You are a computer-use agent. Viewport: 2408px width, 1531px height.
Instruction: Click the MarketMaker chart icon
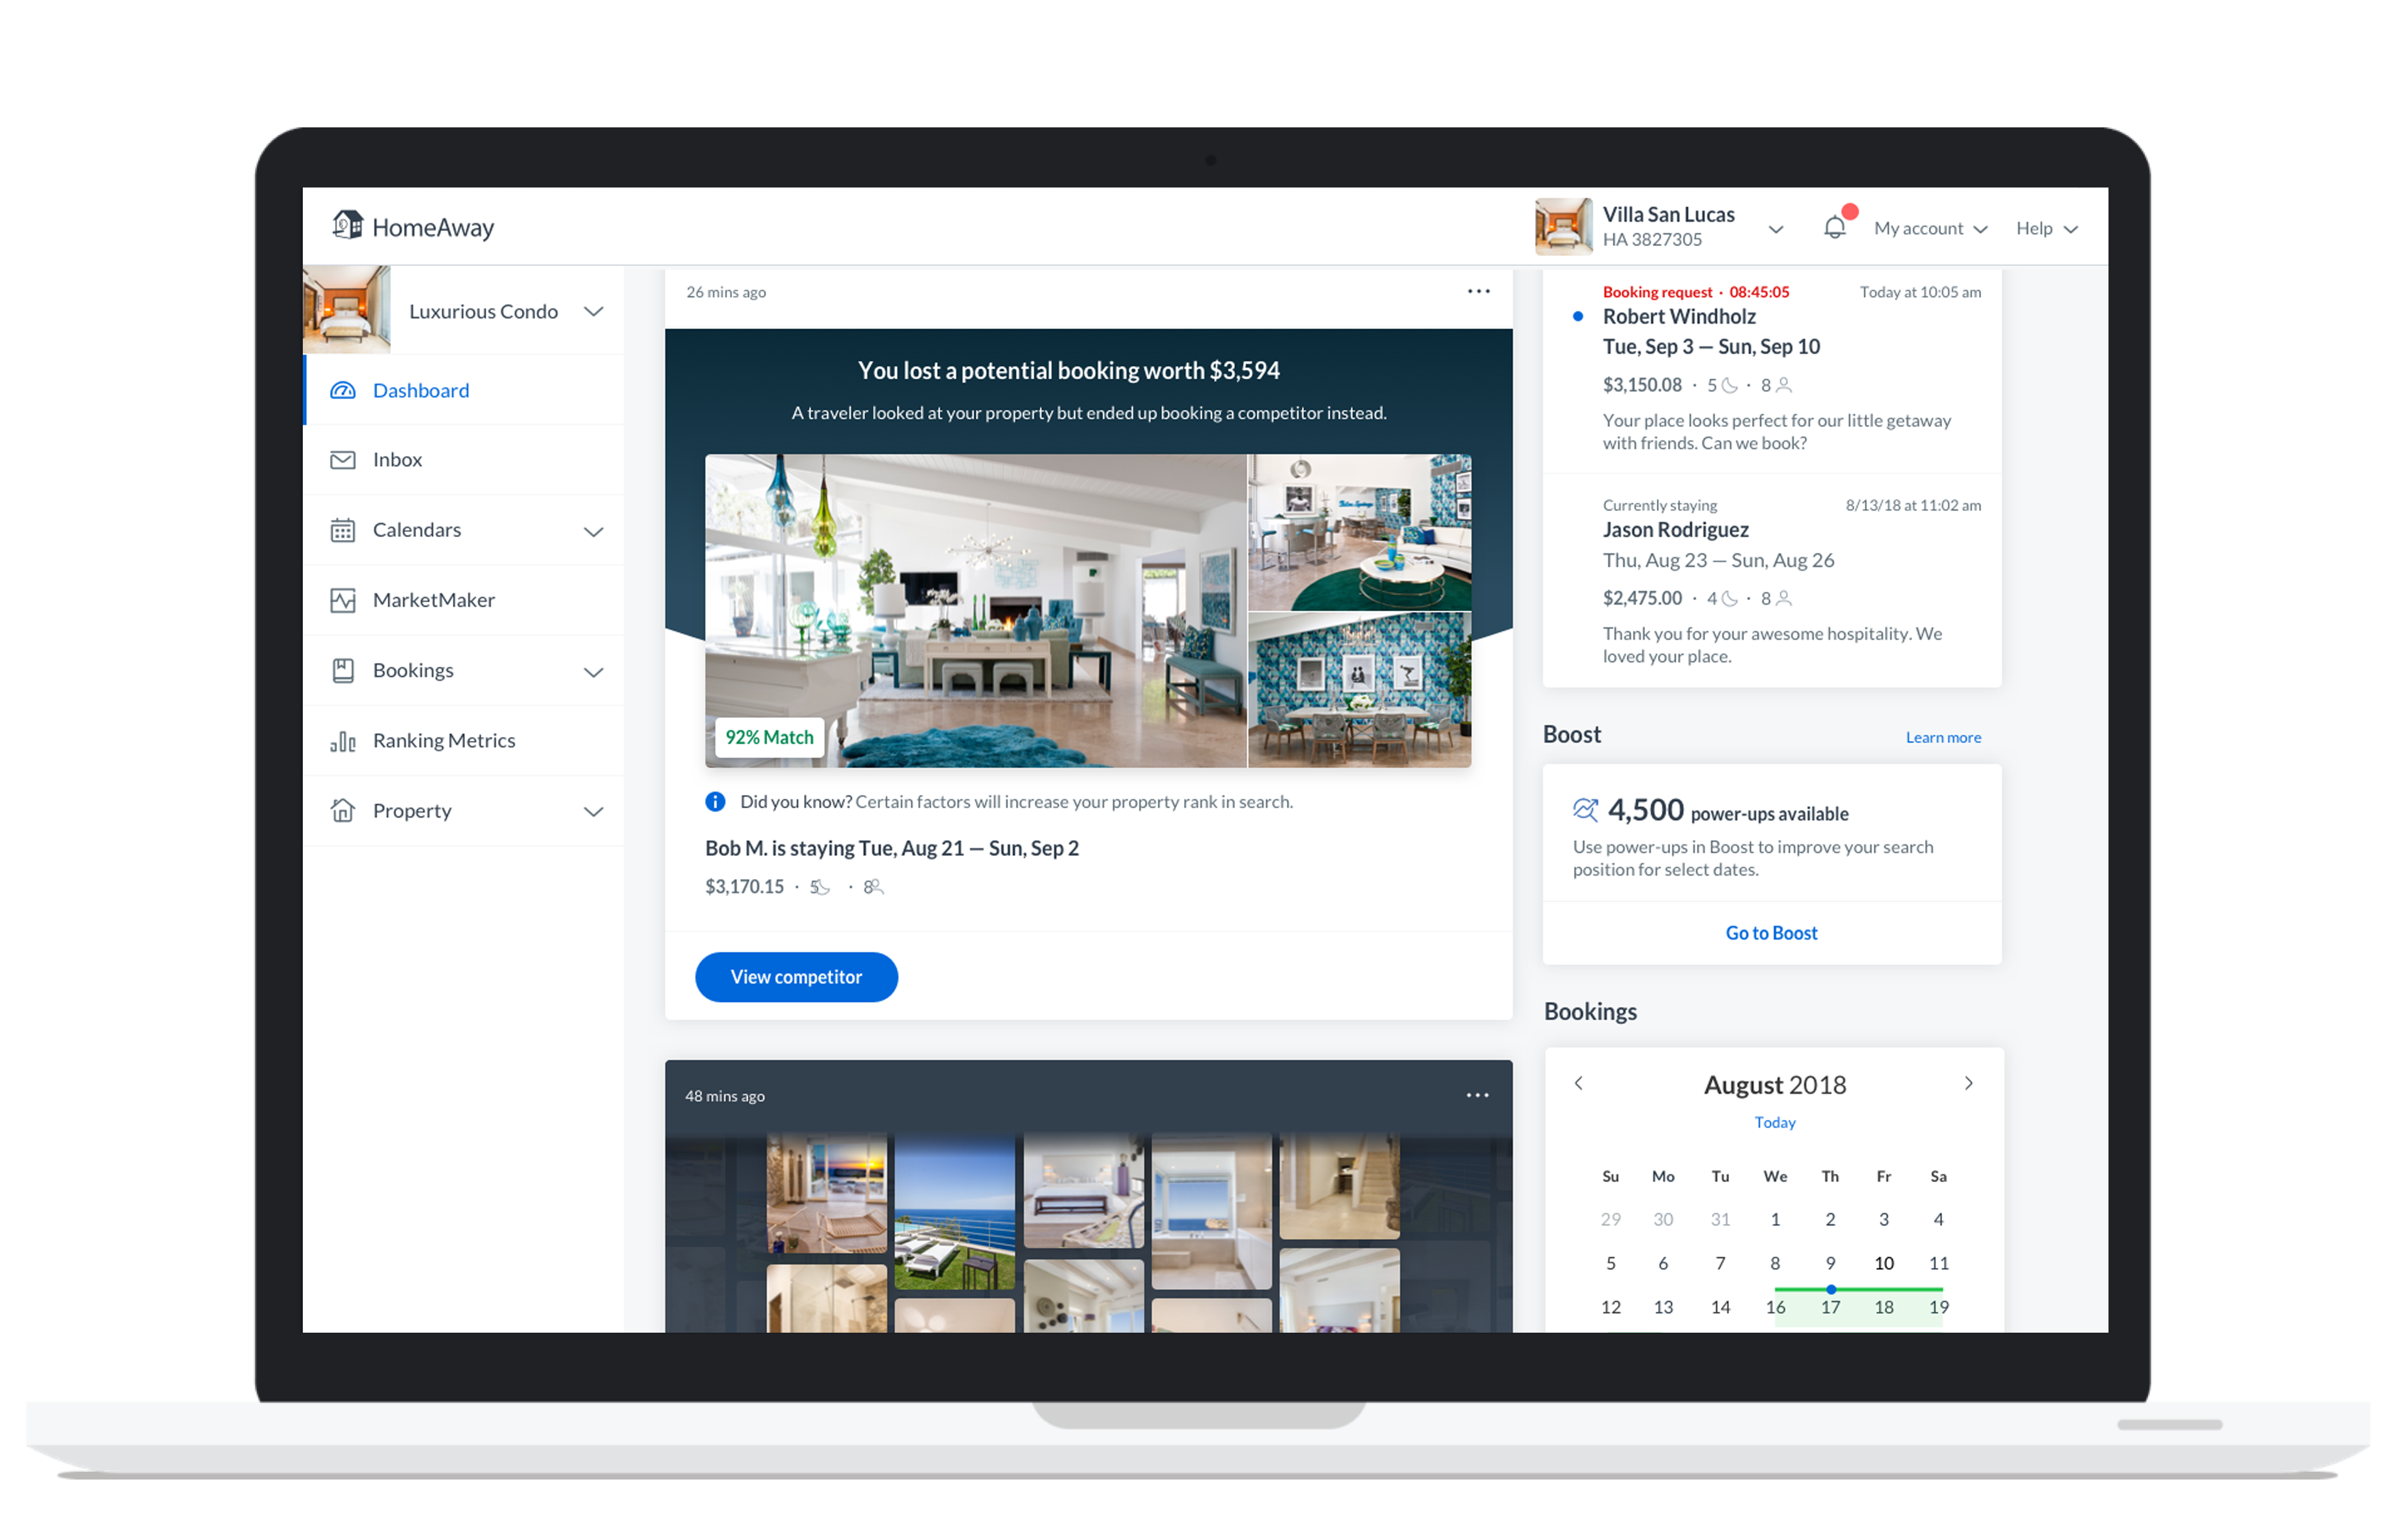(x=343, y=600)
